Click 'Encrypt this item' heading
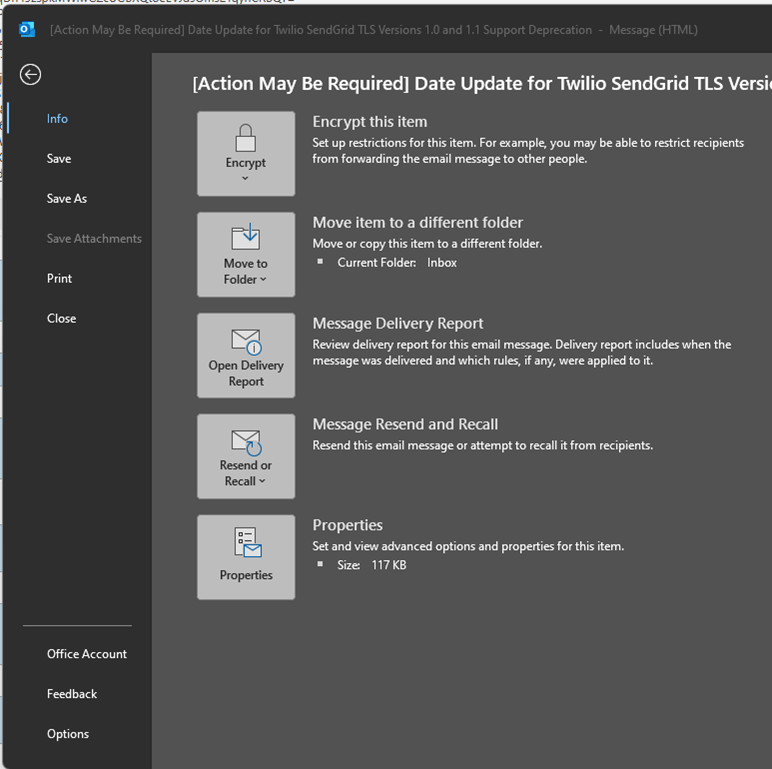Viewport: 772px width, 769px height. click(x=370, y=122)
